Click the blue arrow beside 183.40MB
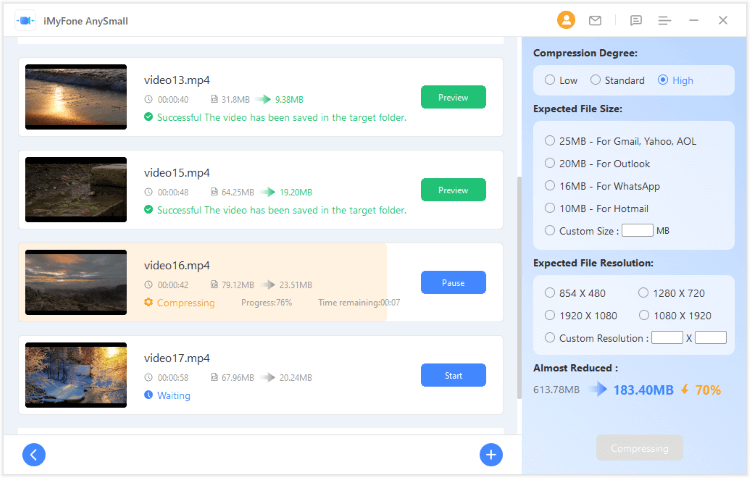This screenshot has height=478, width=750. tap(598, 389)
